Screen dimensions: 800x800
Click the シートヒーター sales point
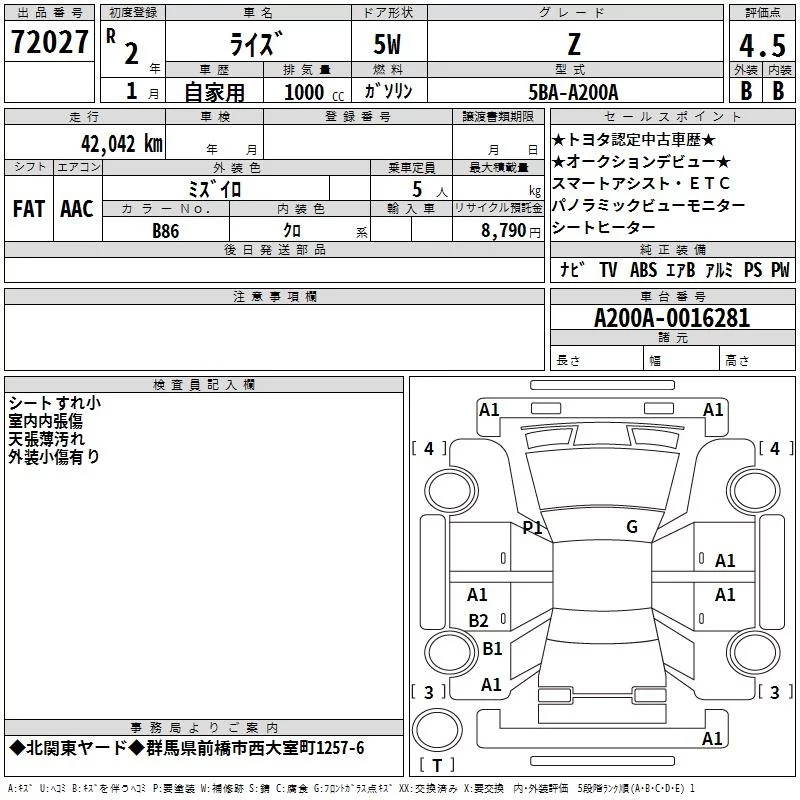click(x=604, y=228)
